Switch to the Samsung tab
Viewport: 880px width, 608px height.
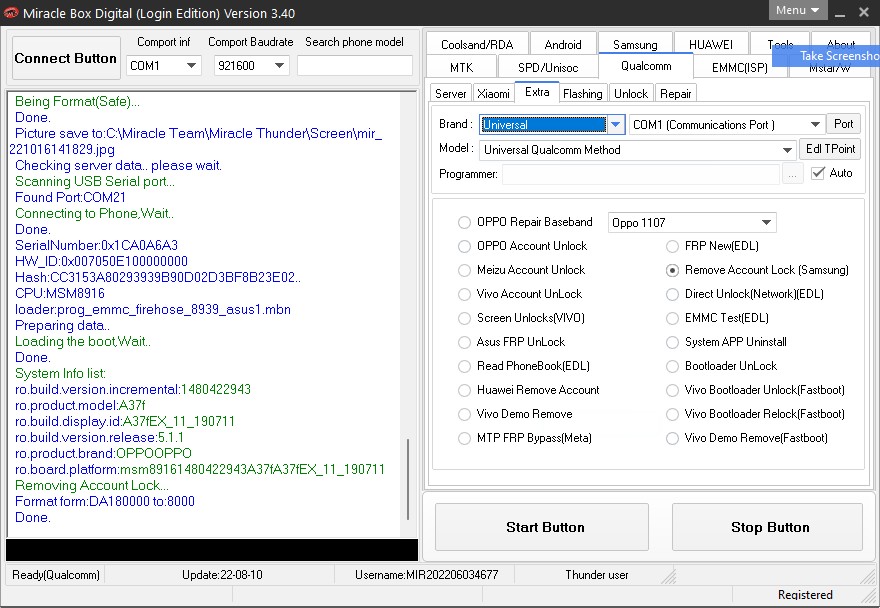[x=635, y=44]
